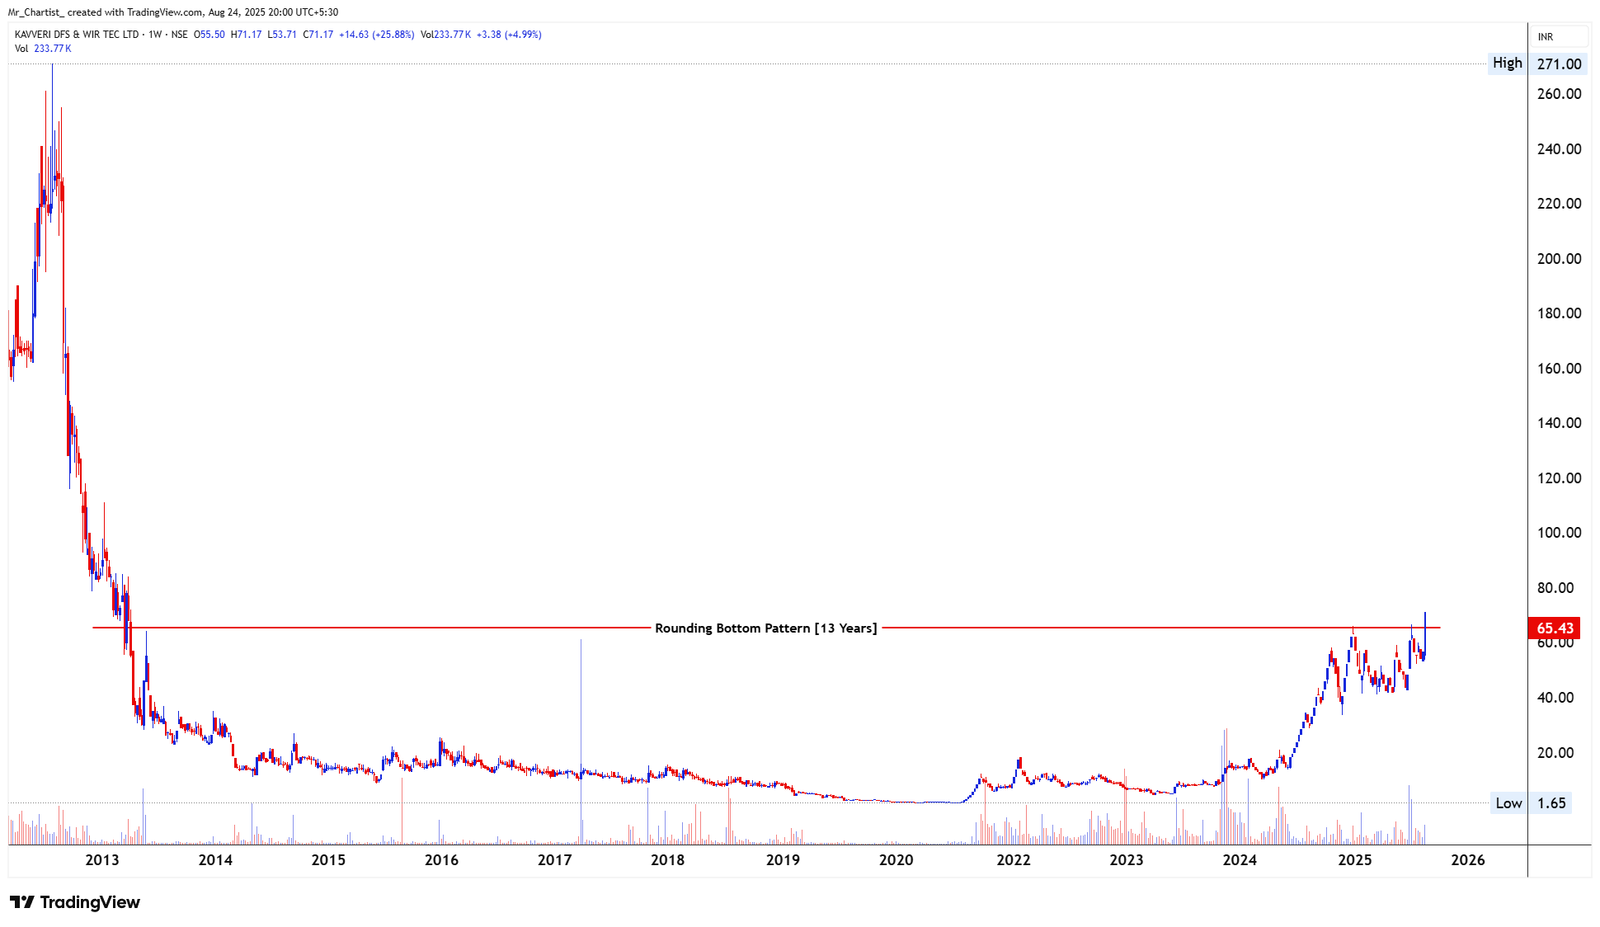Image resolution: width=1600 pixels, height=927 pixels.
Task: Click the close change +14.63 (+25.88%) value
Action: [376, 34]
